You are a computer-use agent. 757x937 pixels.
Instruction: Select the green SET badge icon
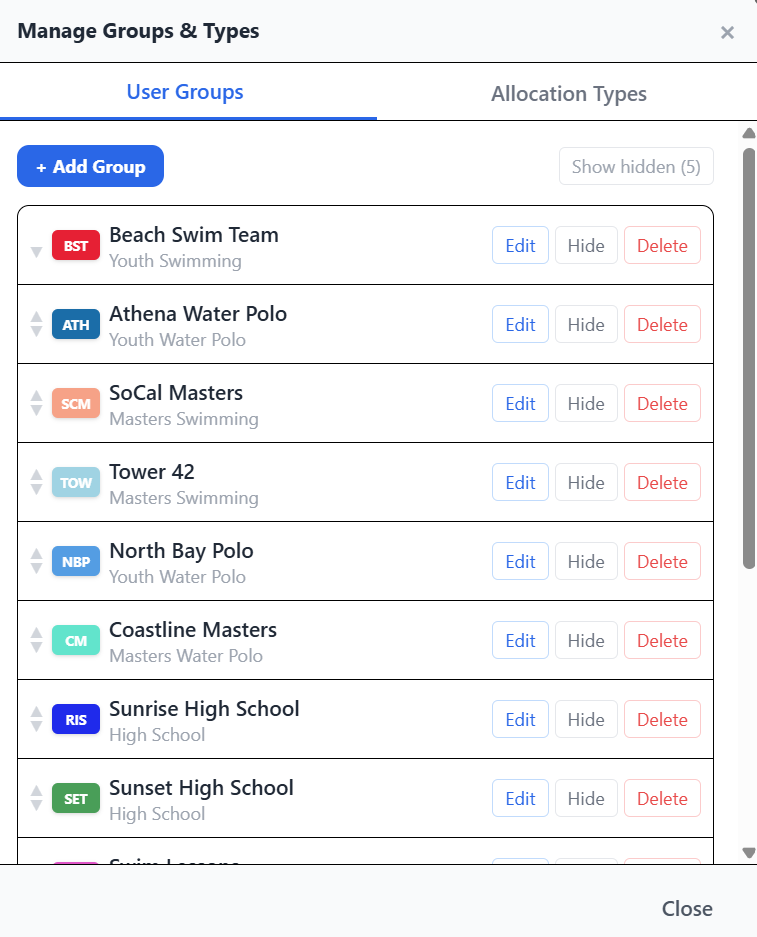point(75,798)
